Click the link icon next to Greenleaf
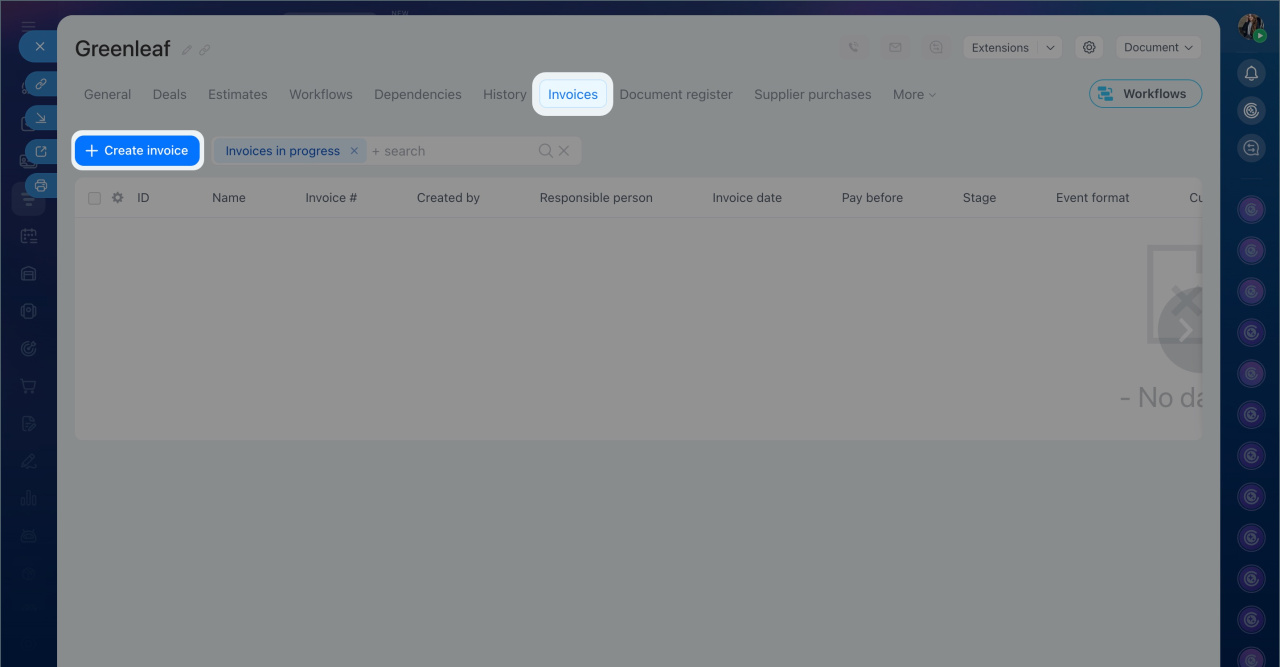 click(x=204, y=50)
